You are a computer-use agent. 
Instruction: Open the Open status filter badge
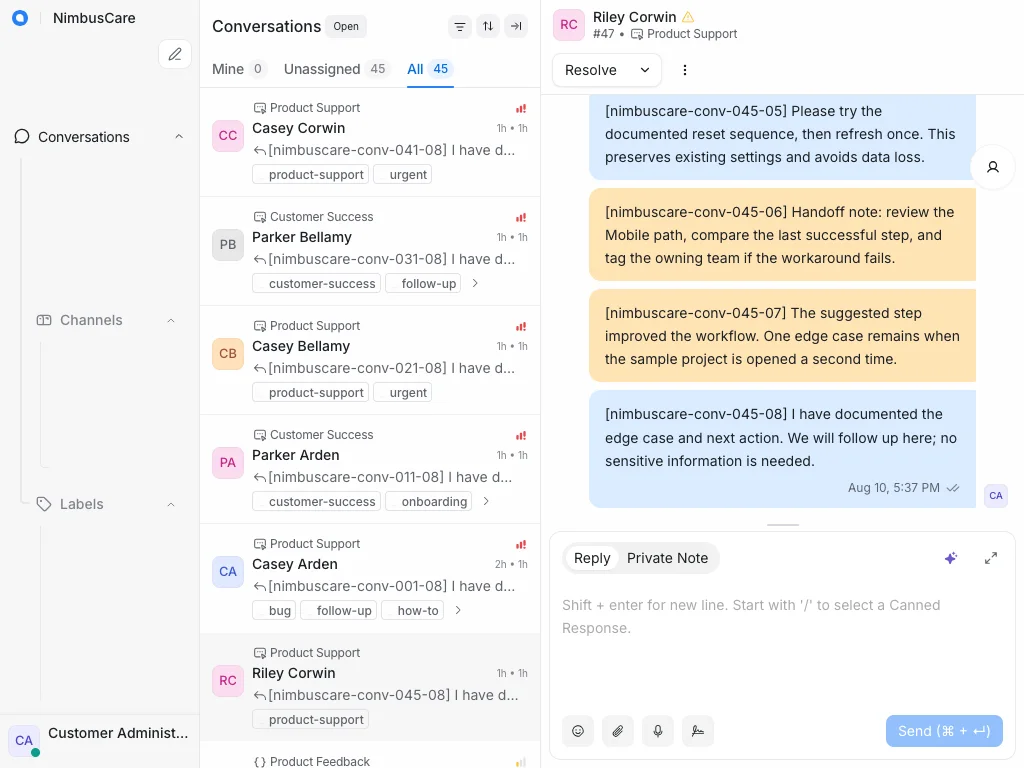coord(345,26)
